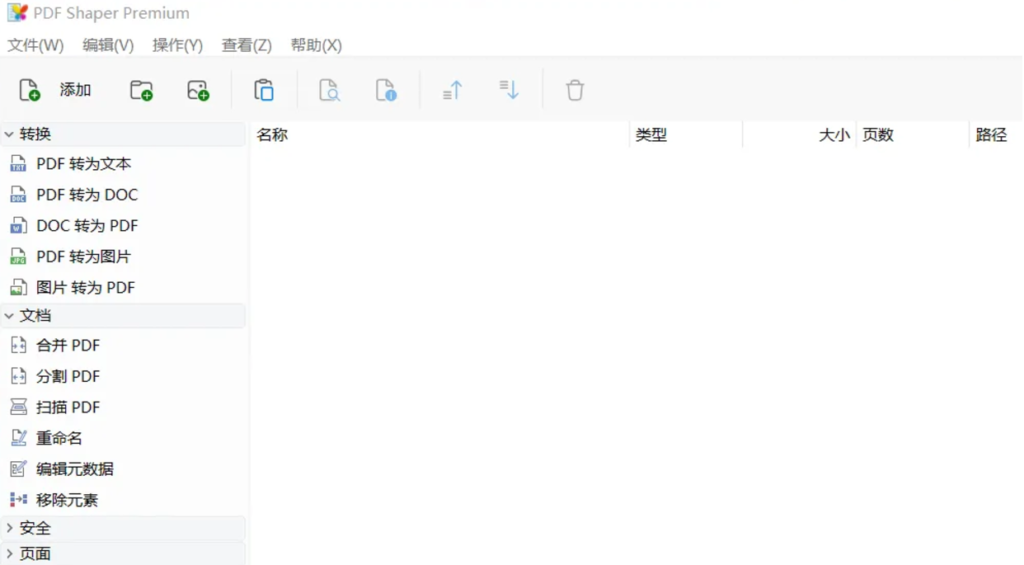Click the 安全 section title text
The height and width of the screenshot is (565, 1024).
click(x=35, y=528)
